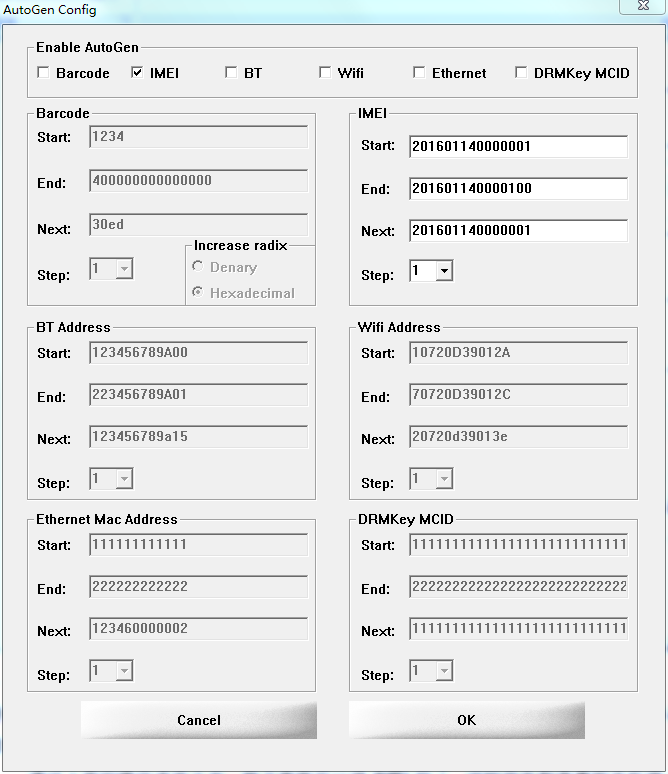Click the Ethernet Mac Next field

pyautogui.click(x=198, y=629)
